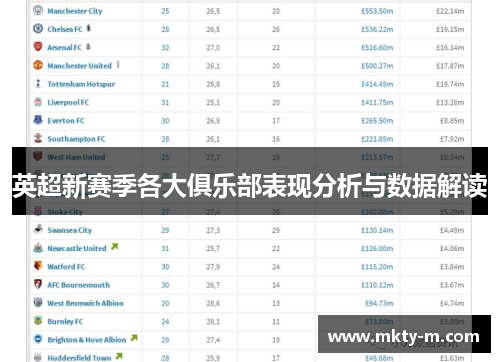500x362 pixels.
Task: Click squad size 32 for Arsenal FC
Action: click(x=165, y=48)
